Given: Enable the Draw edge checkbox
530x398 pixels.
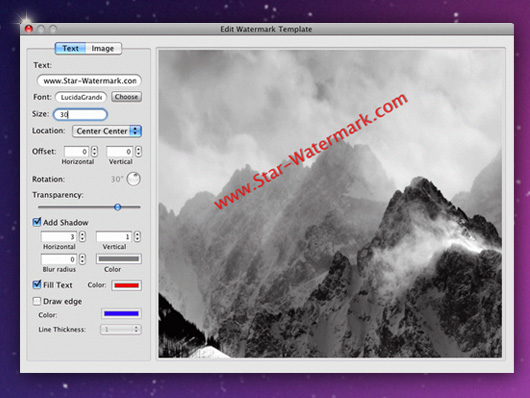Looking at the screenshot, I should click(37, 301).
